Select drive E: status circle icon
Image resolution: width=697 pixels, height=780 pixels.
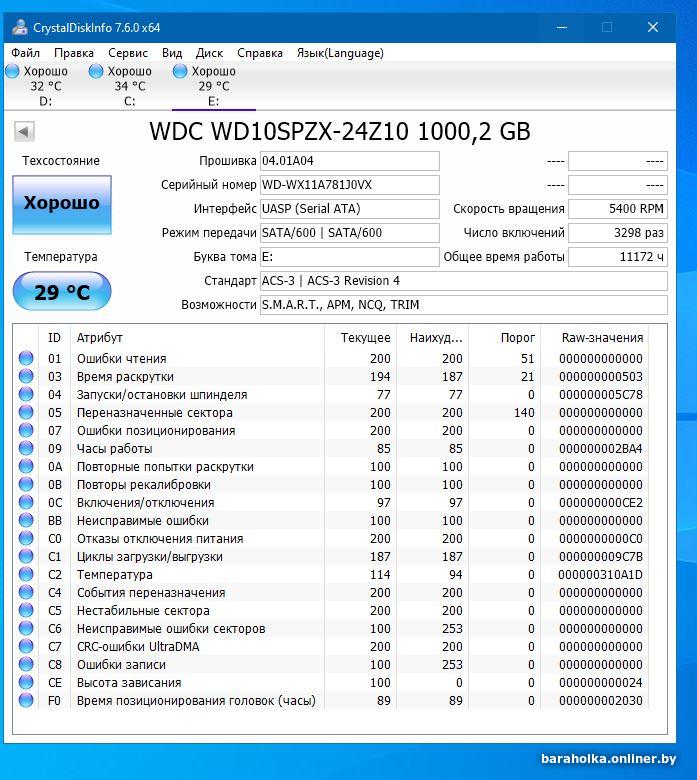coord(180,71)
